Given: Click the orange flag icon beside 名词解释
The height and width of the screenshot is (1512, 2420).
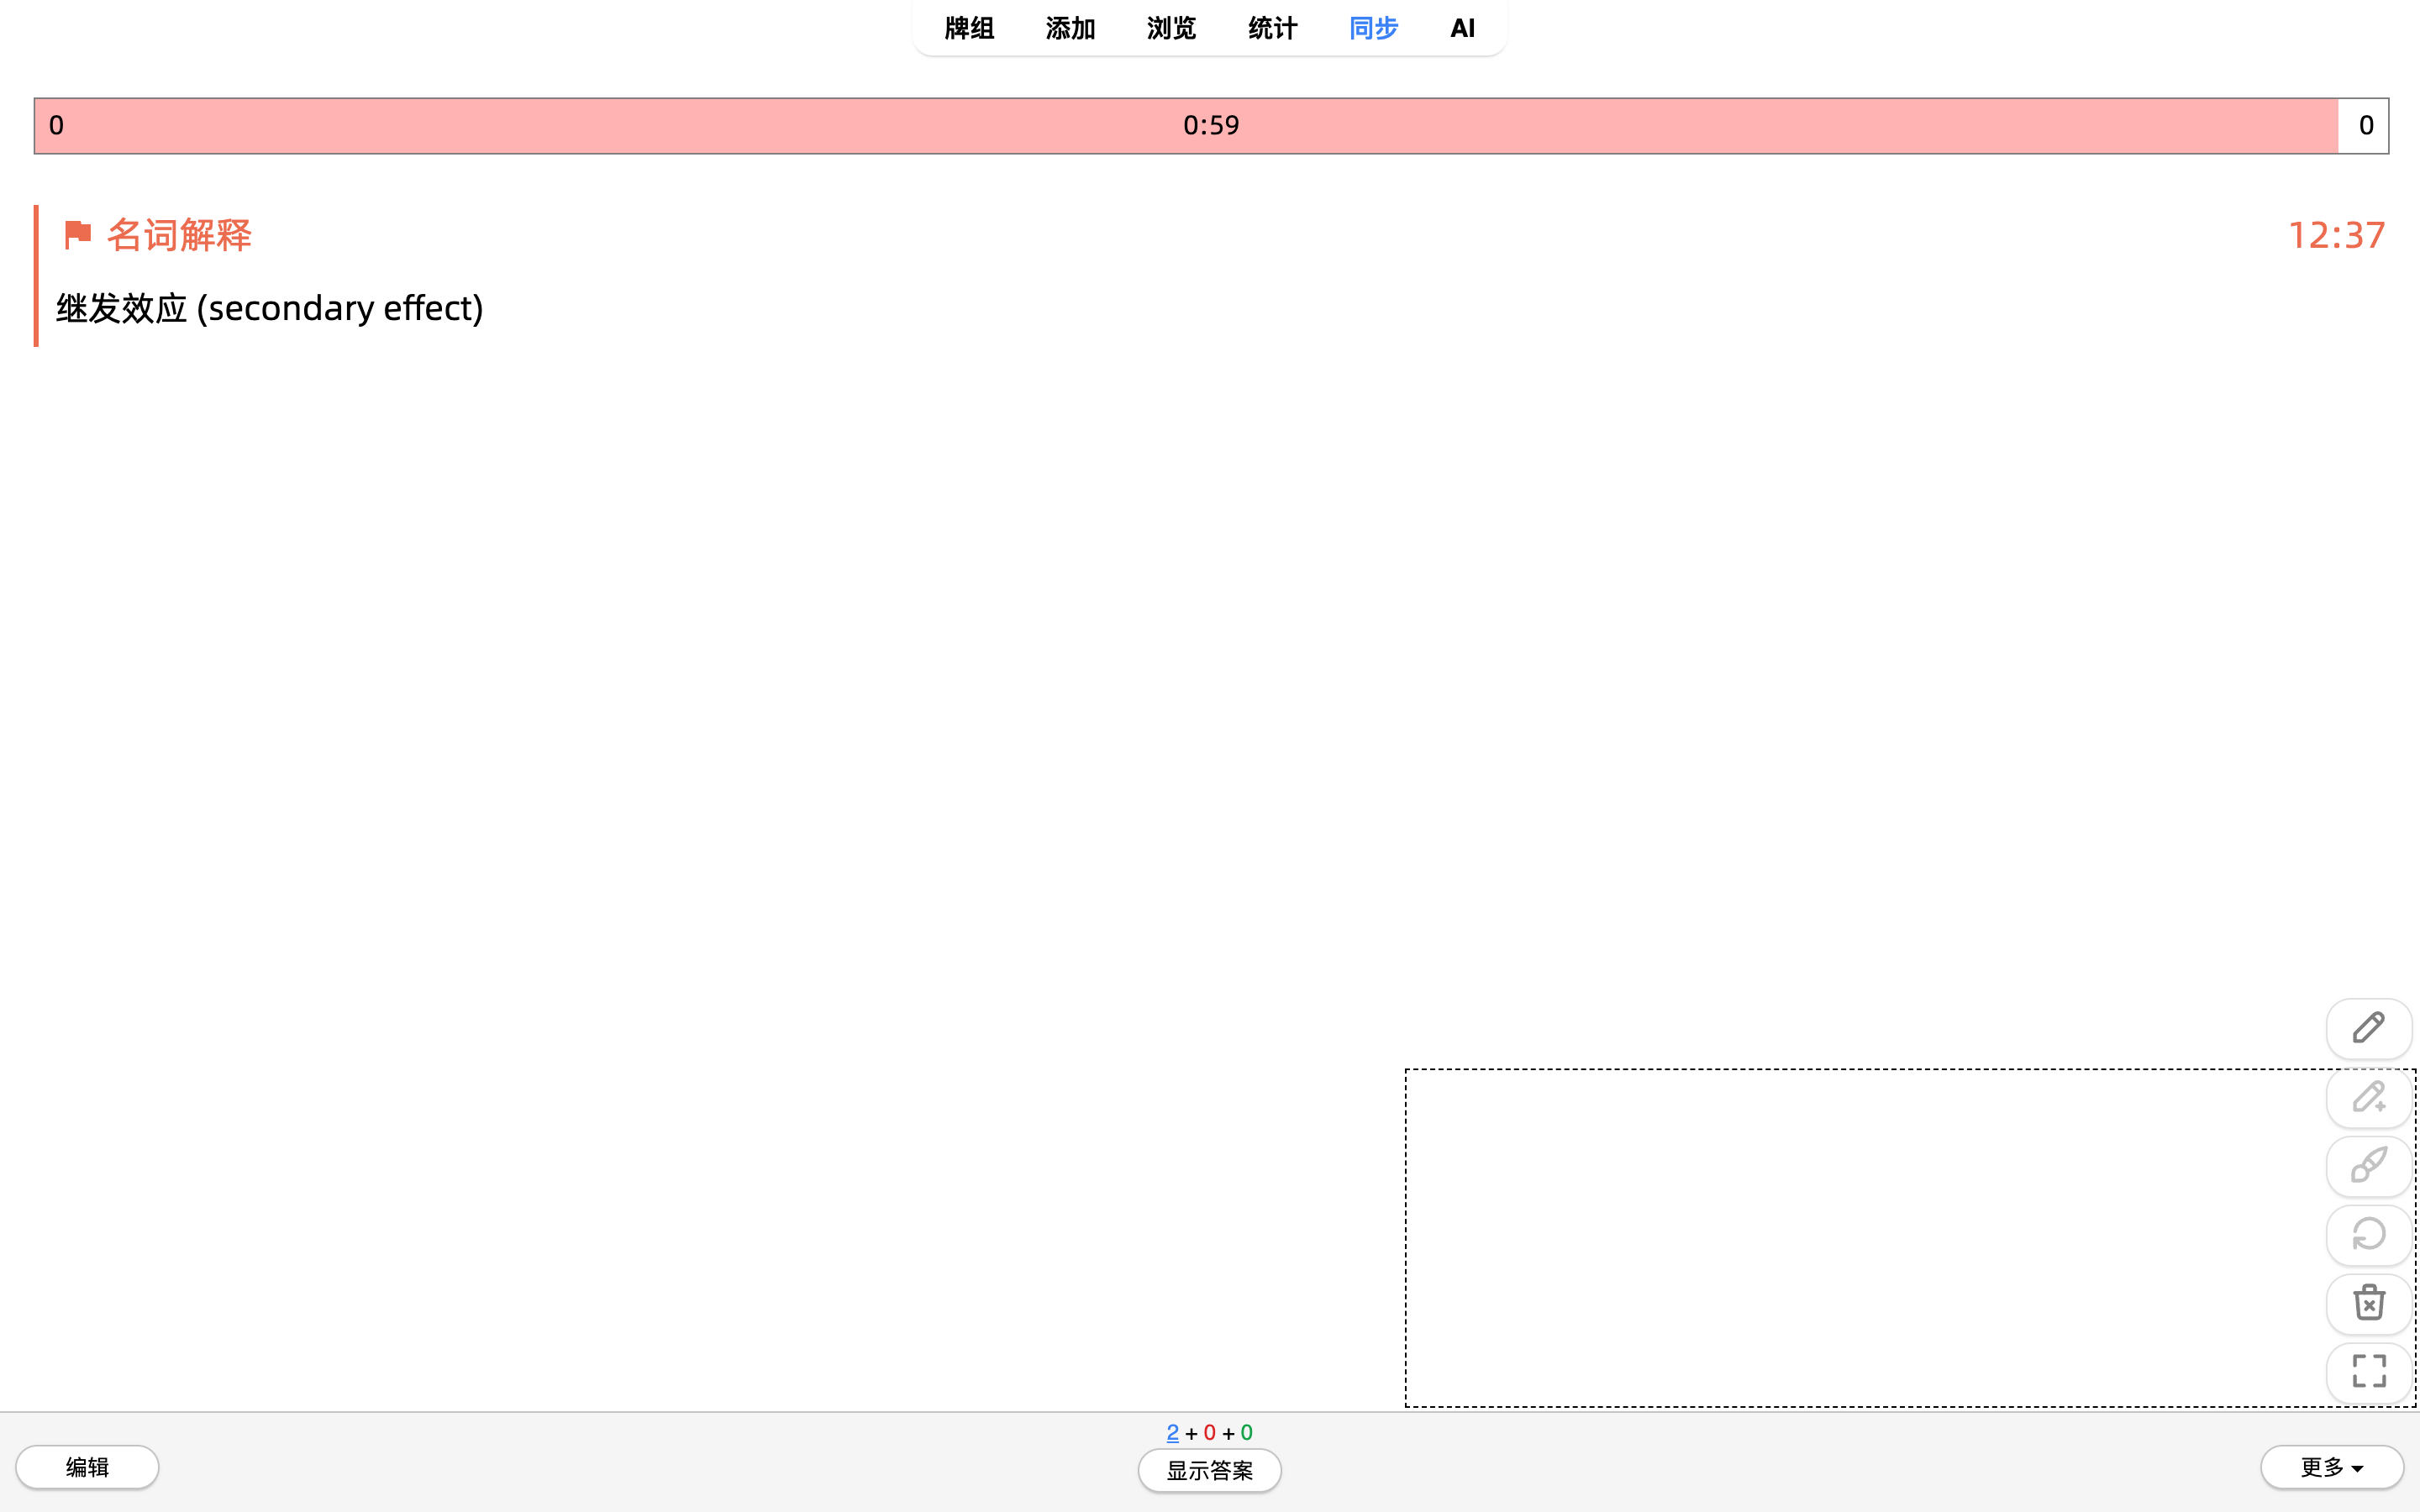Looking at the screenshot, I should coord(77,235).
